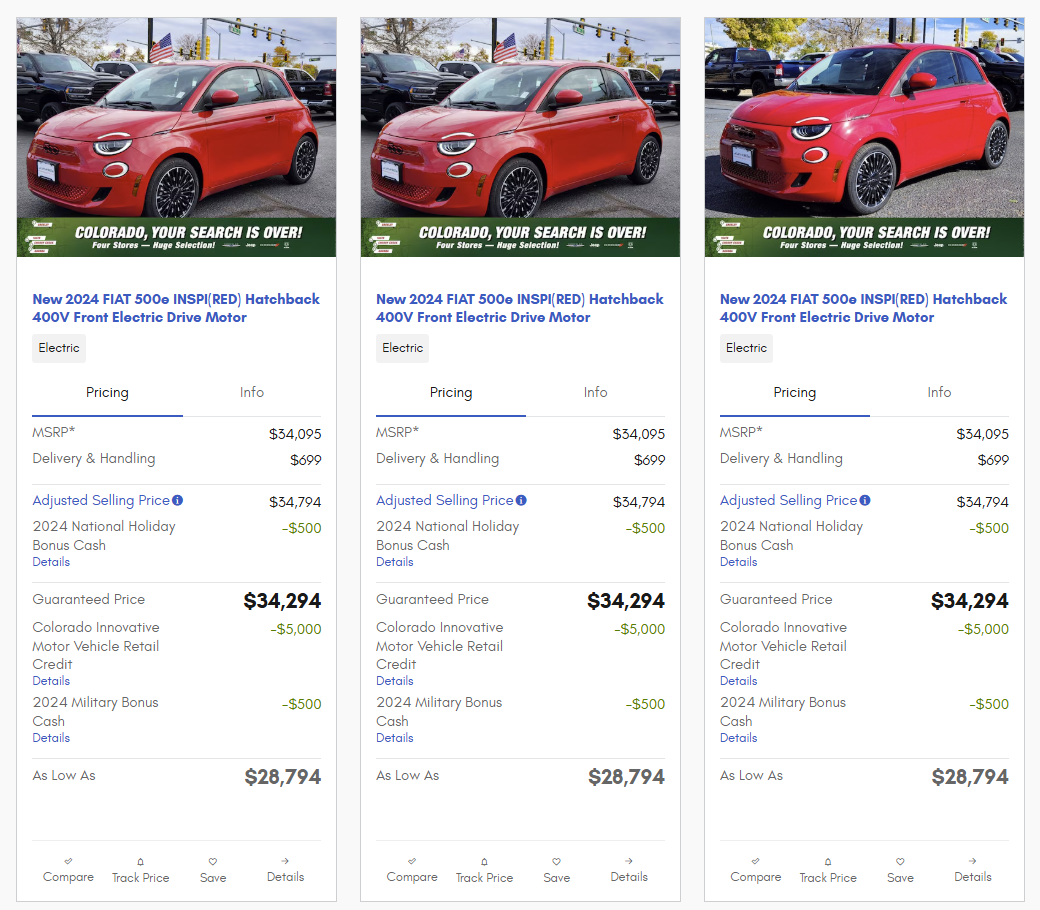
Task: Open Details under Holiday Bonus Cash, middle listing
Action: [x=395, y=562]
